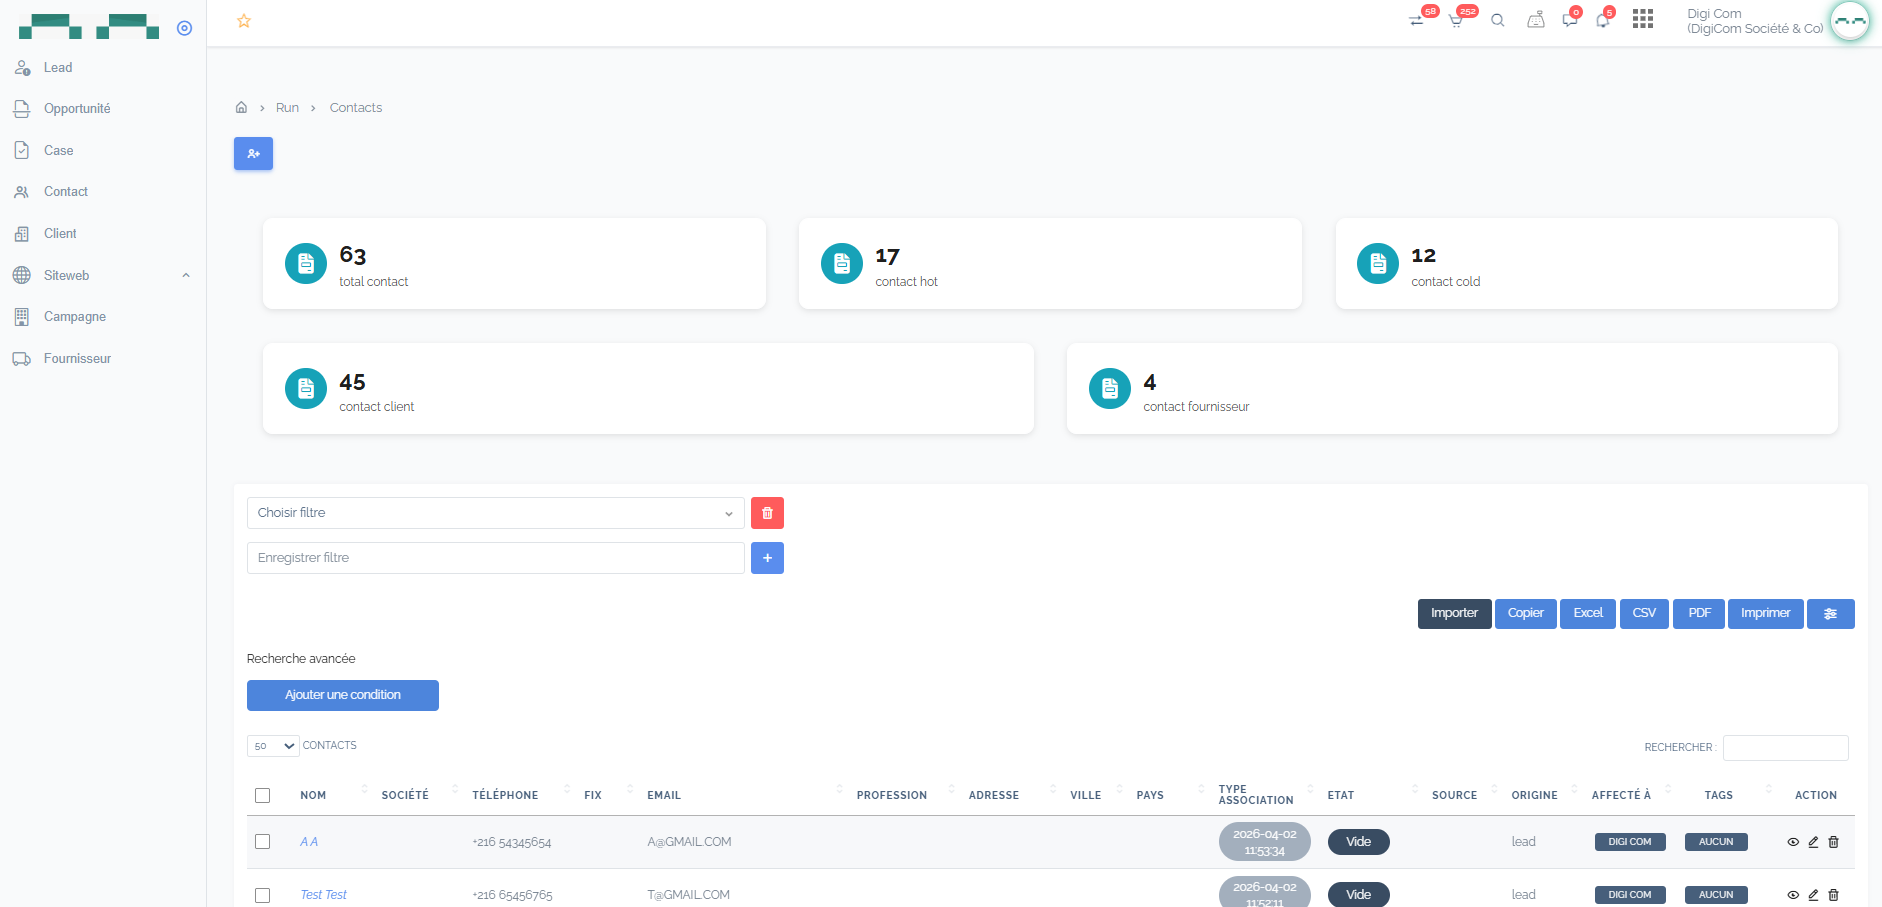Toggle the sidebar pin circle icon
This screenshot has height=907, width=1882.
click(184, 28)
